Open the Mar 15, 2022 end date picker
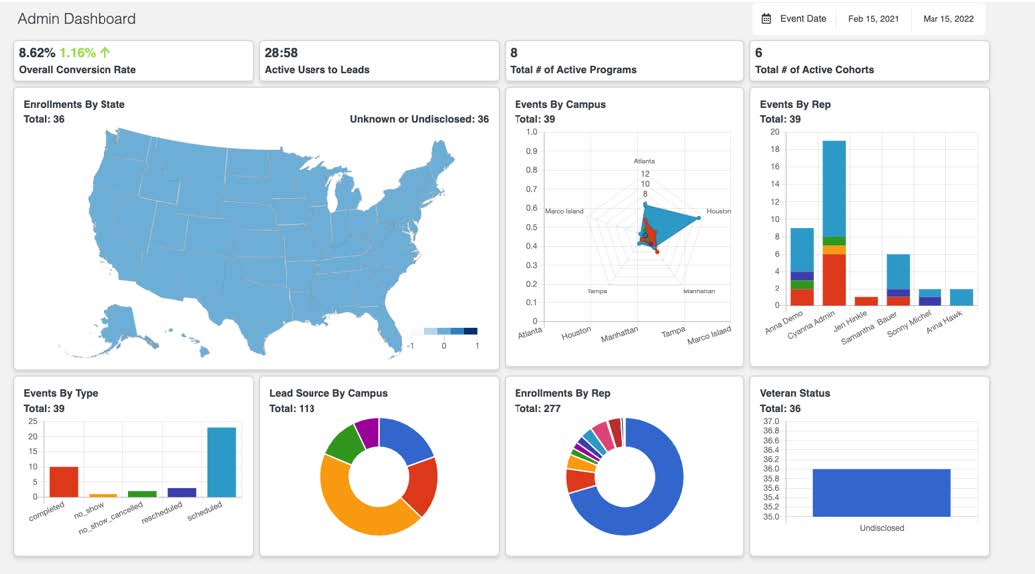This screenshot has height=574, width=1035. (x=948, y=19)
